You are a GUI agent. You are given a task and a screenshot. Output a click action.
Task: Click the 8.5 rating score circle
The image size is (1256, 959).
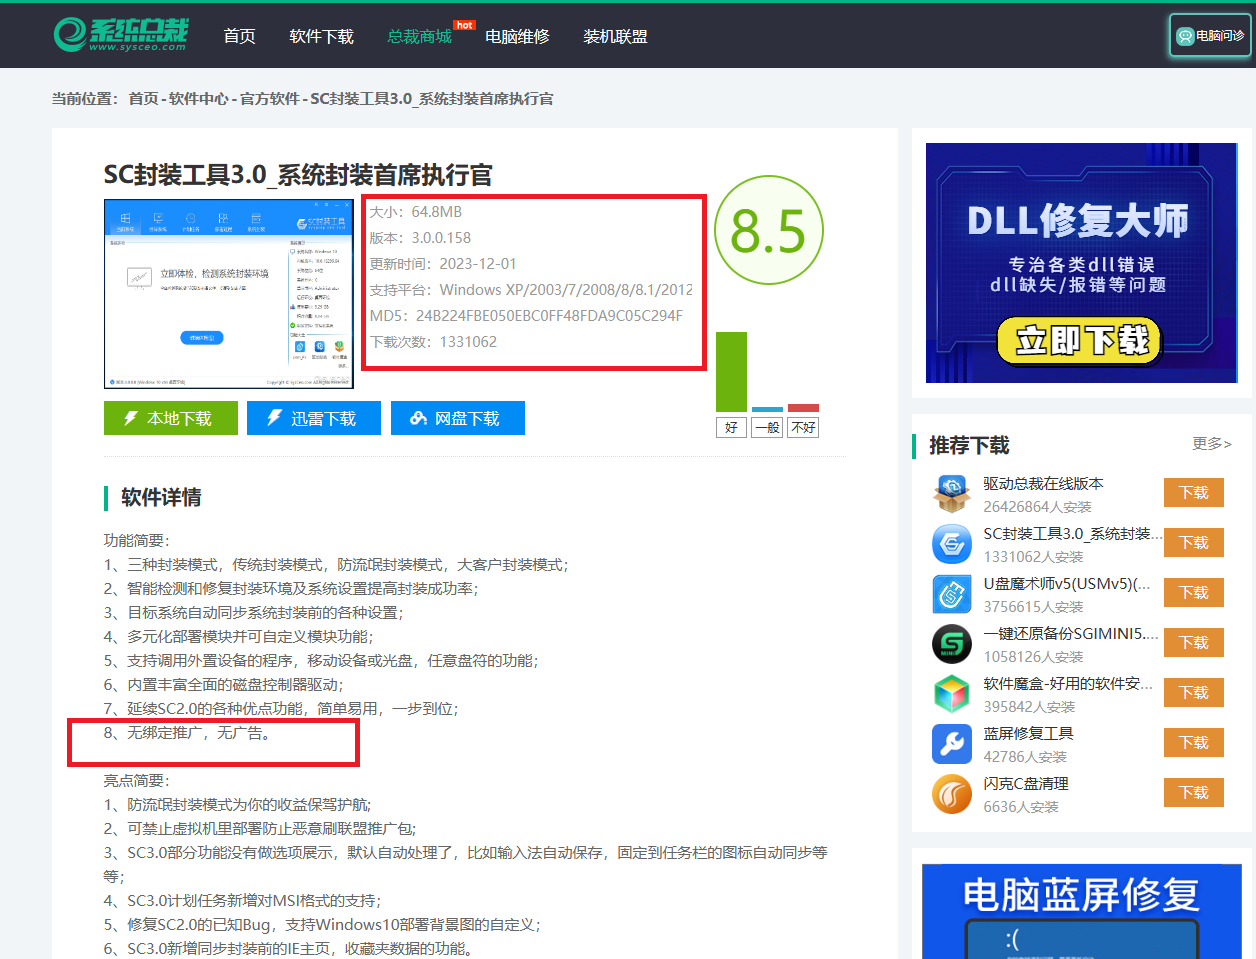768,230
